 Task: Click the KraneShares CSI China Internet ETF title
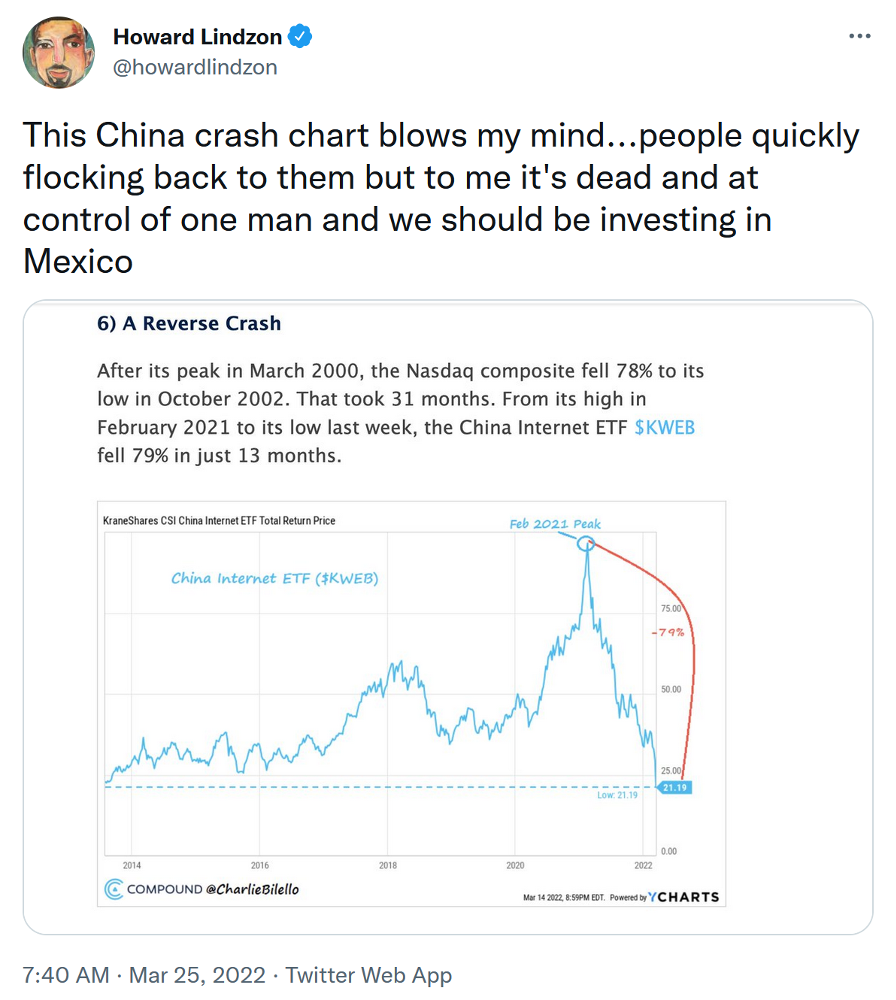tap(219, 521)
